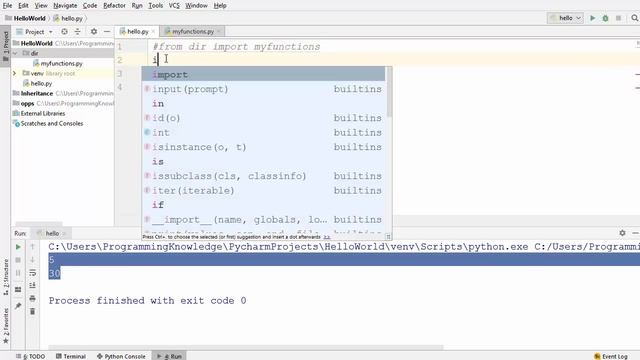The width and height of the screenshot is (640, 360).
Task: Rerun hello with Run panel play icon
Action: (x=18, y=247)
